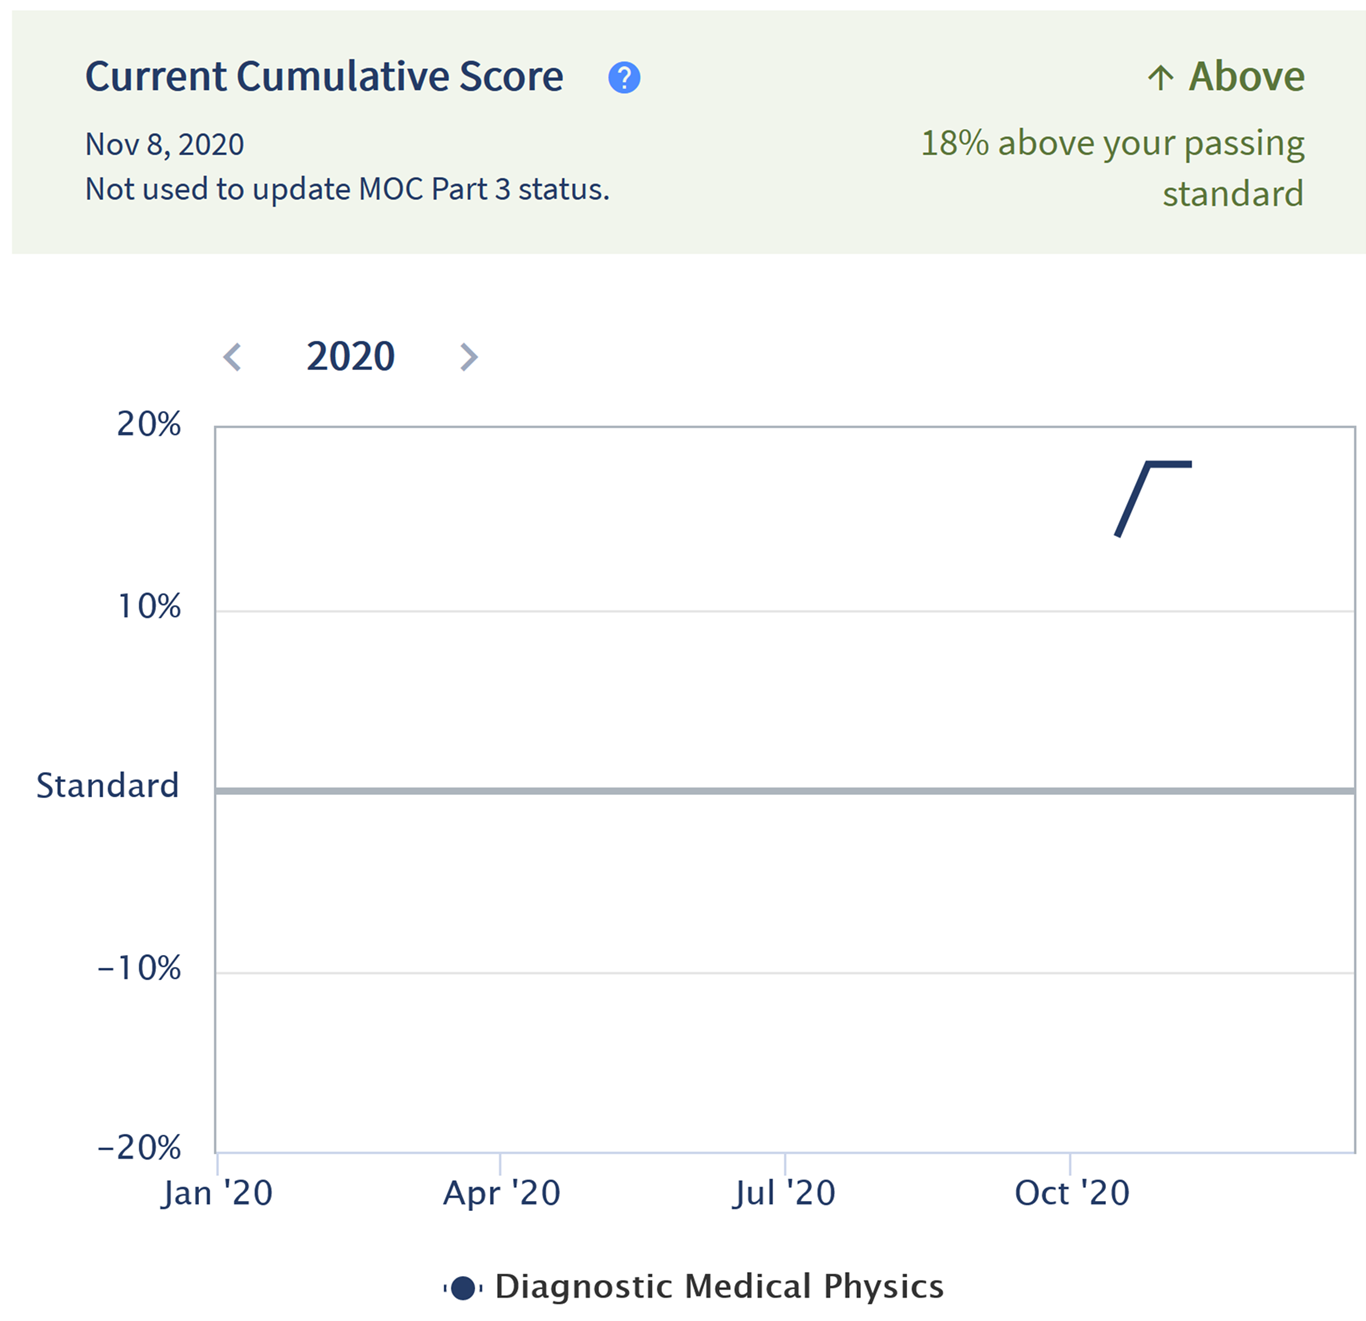Click the green up arrow beside Above
This screenshot has width=1366, height=1321.
tap(1160, 77)
